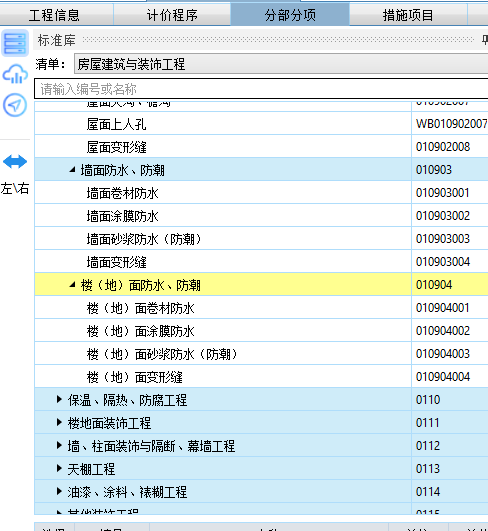Open the 措施项目 tab
The image size is (488, 531).
tap(408, 15)
